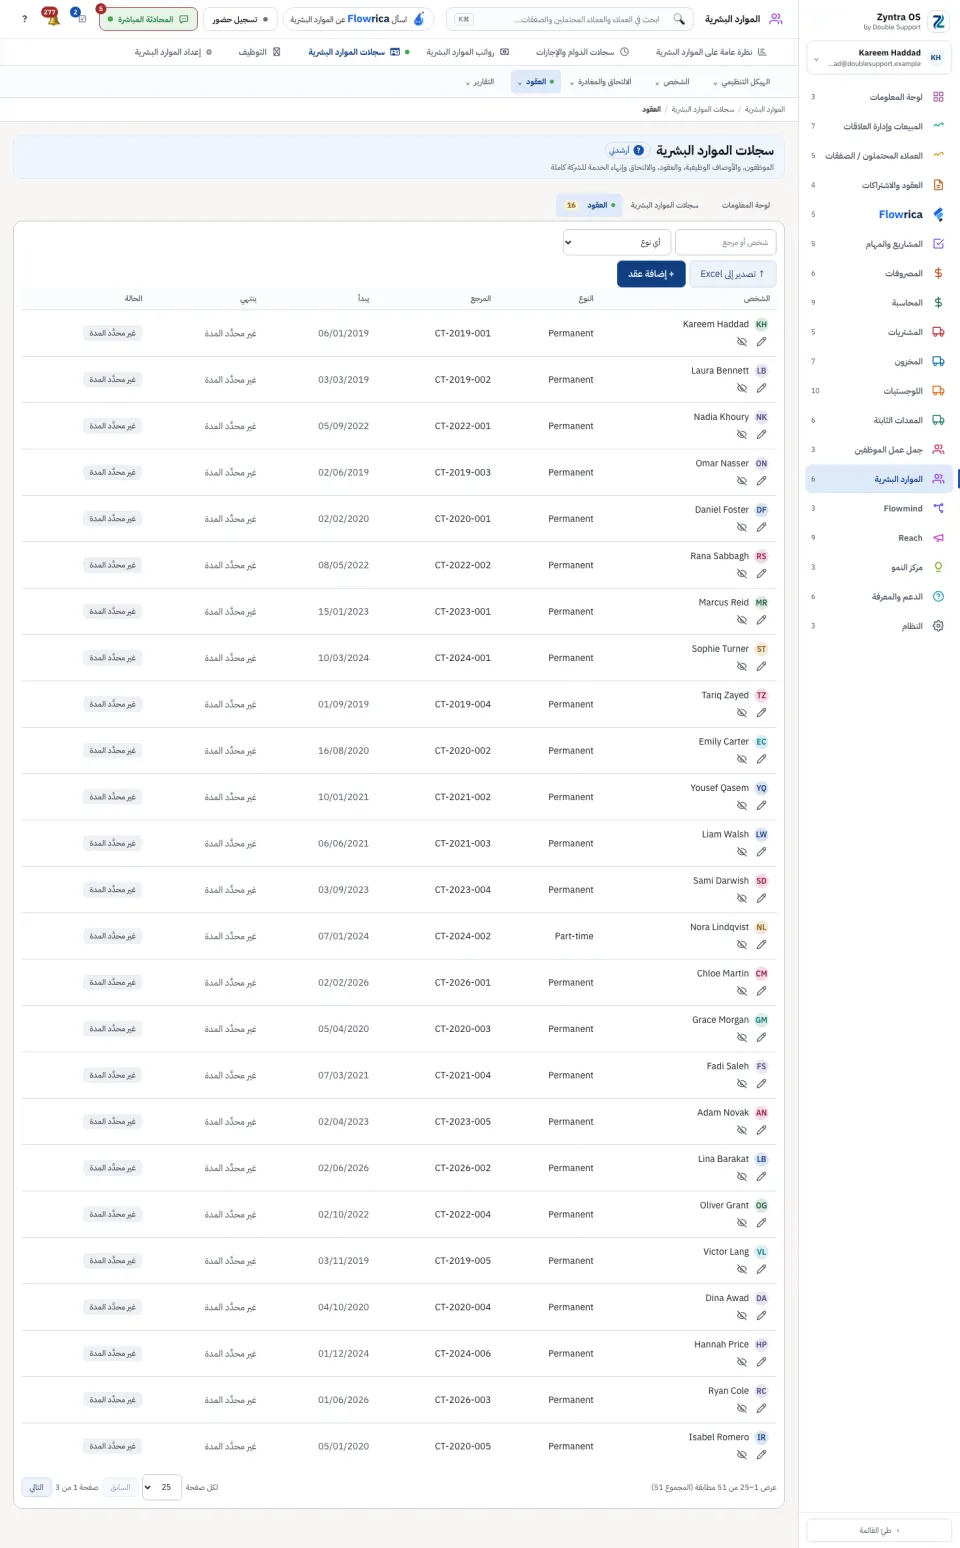Click the تسجيل حضور check-in button
Image resolution: width=960 pixels, height=1548 pixels.
click(x=241, y=19)
